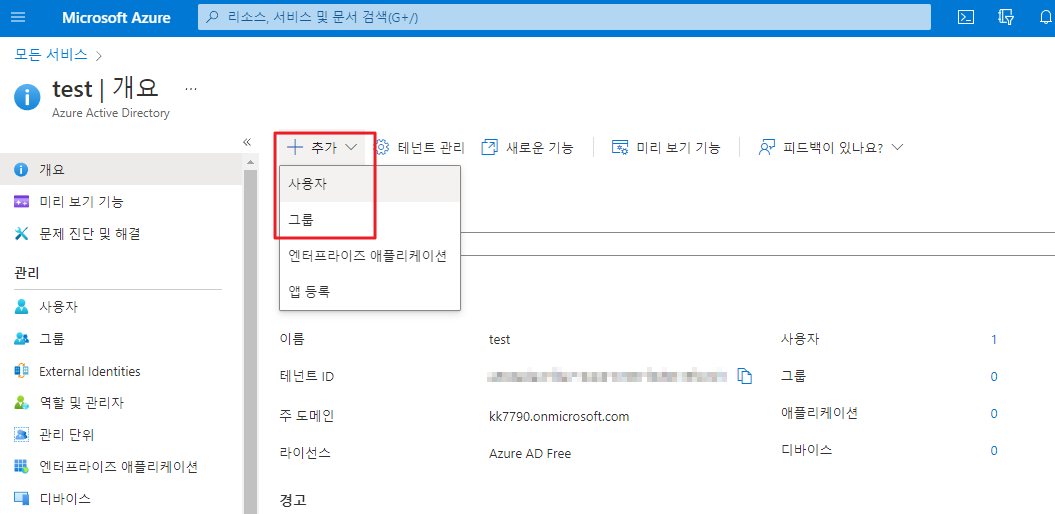1055x514 pixels.
Task: Collapse the sidebar with double chevron
Action: [x=246, y=142]
